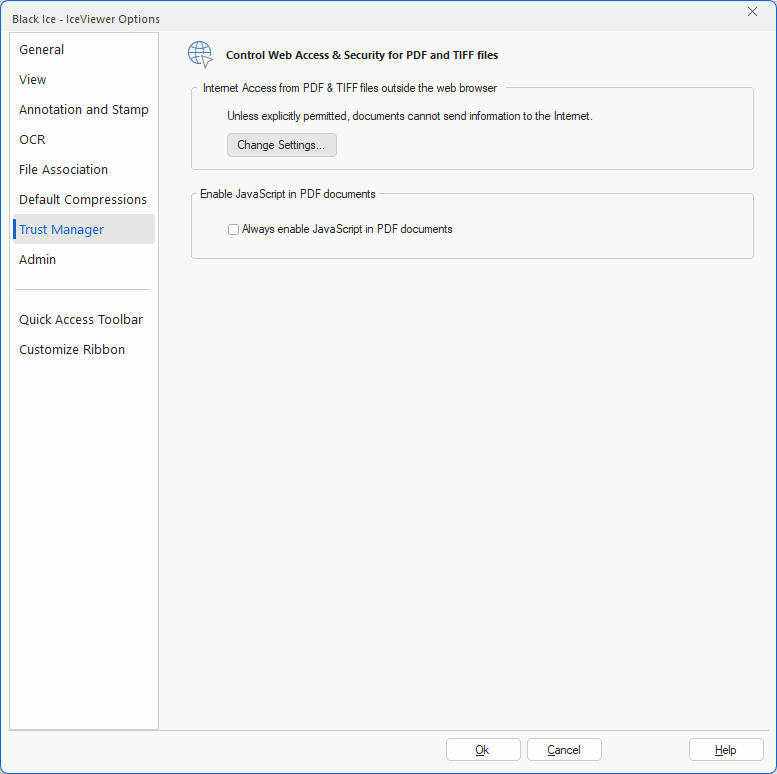Viewport: 777px width, 774px height.
Task: Go to the OCR options
Action: click(83, 140)
